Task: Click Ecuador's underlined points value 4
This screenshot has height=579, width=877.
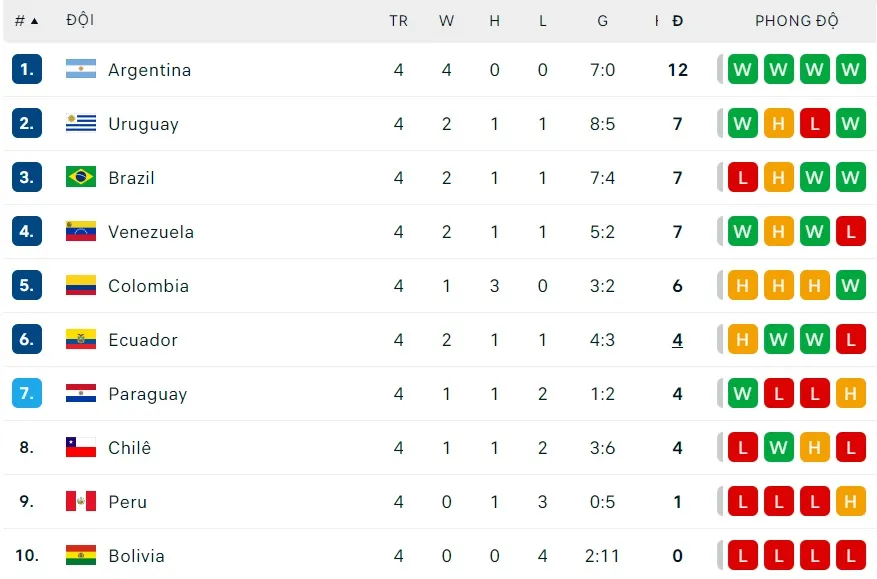Action: coord(678,340)
